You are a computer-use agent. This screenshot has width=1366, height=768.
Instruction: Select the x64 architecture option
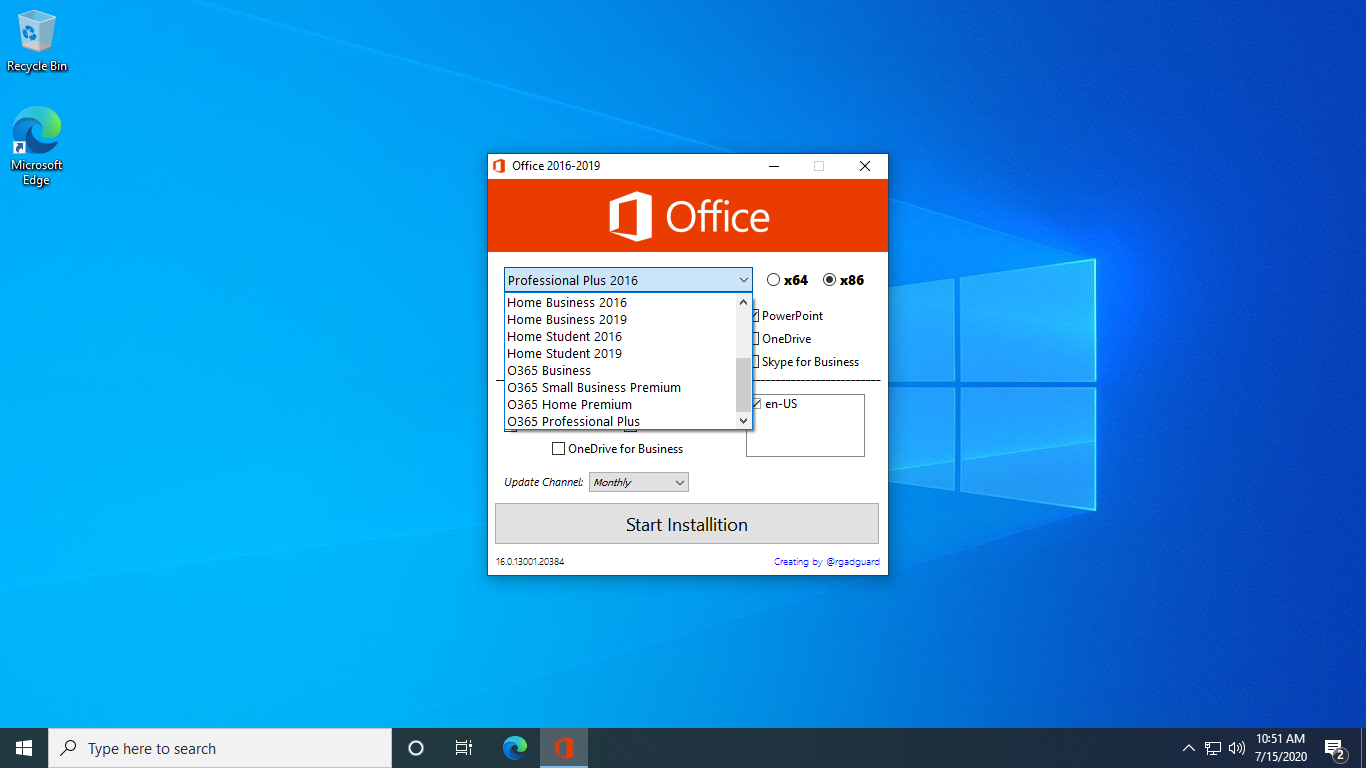click(787, 280)
